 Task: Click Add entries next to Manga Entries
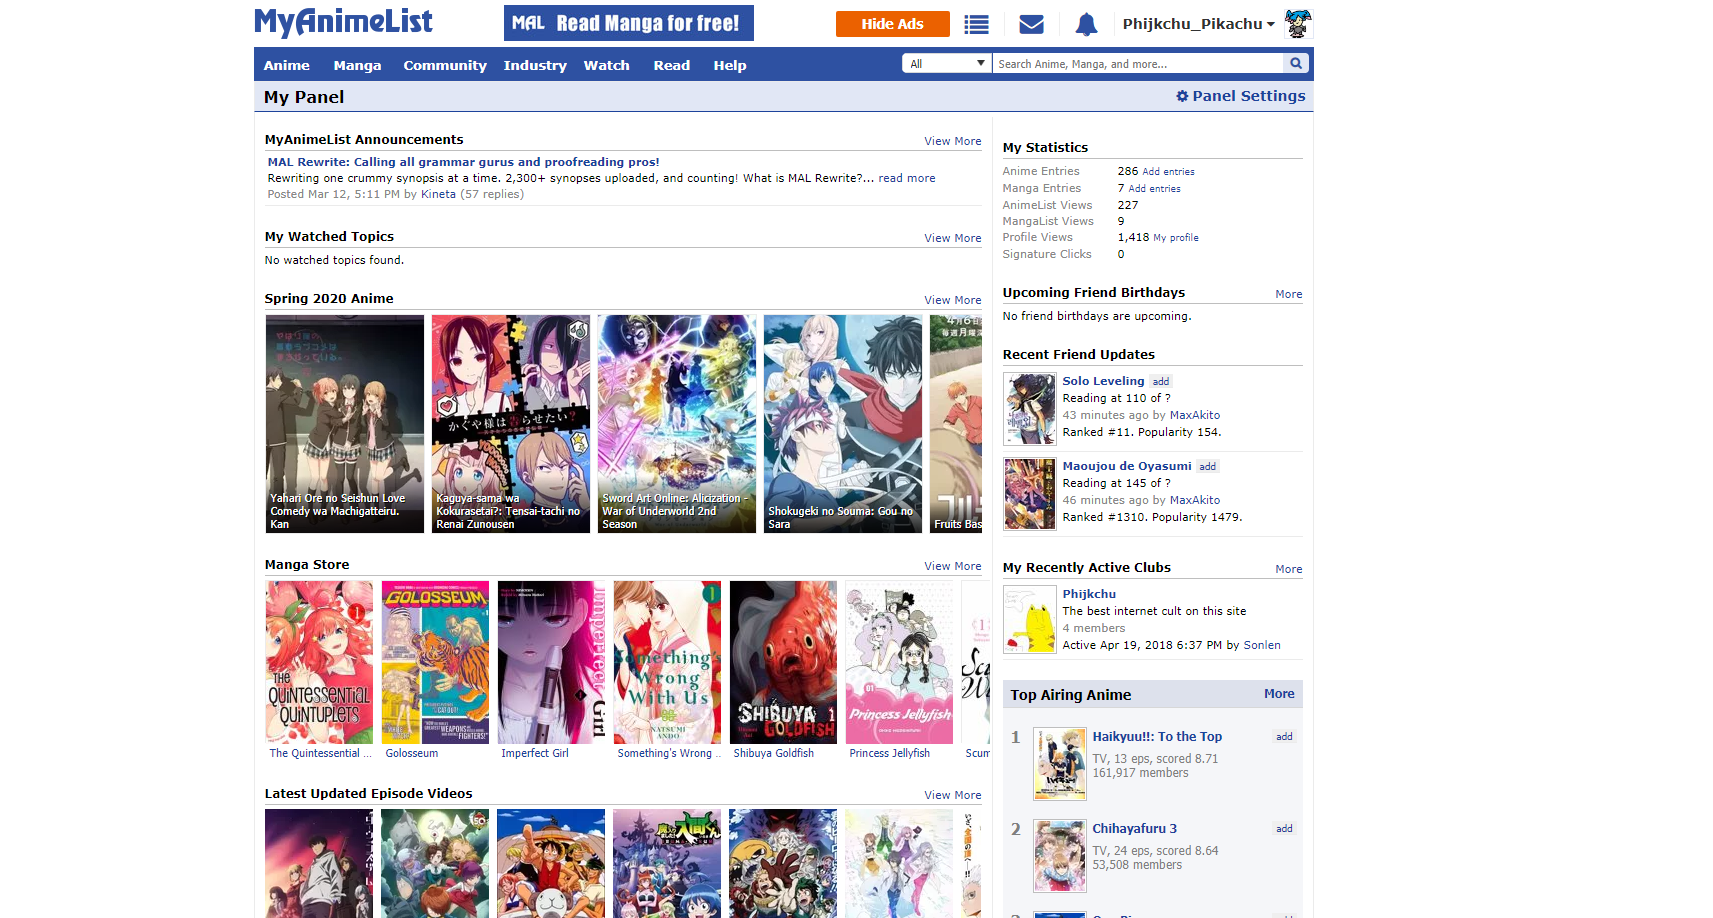(x=1154, y=189)
